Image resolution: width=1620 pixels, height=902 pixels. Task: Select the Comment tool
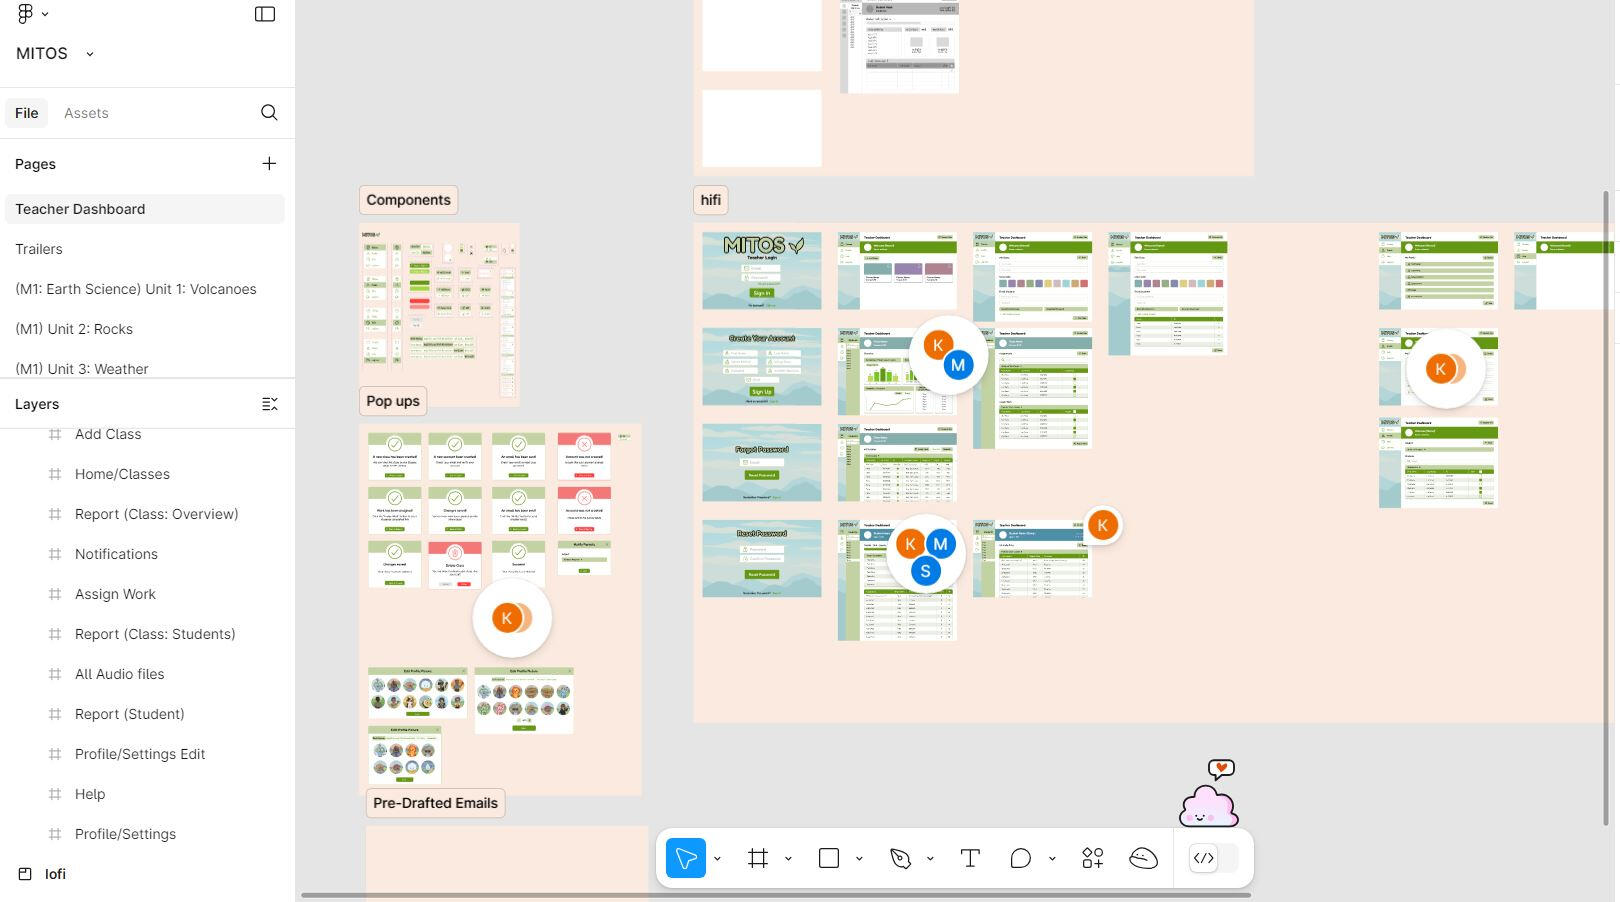[x=1020, y=858]
